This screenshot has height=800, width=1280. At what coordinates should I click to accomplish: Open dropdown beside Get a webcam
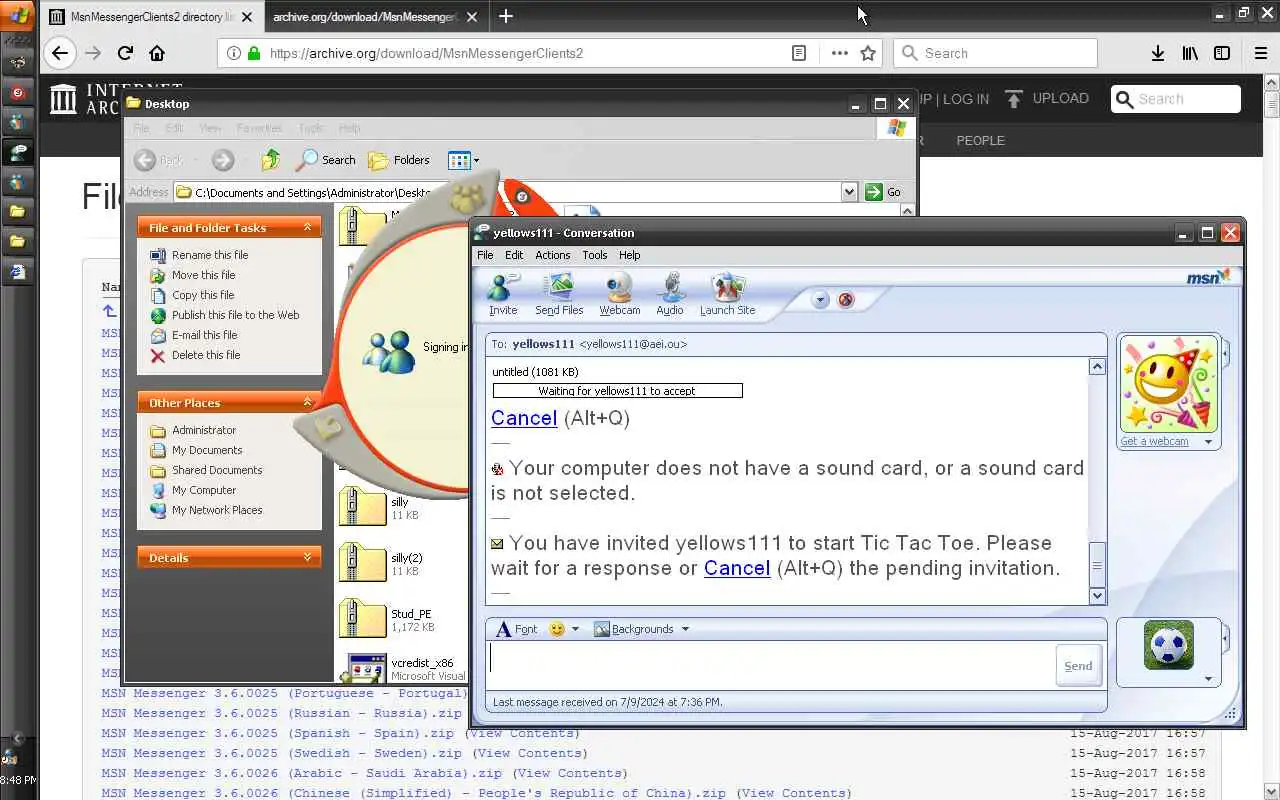coord(1208,442)
